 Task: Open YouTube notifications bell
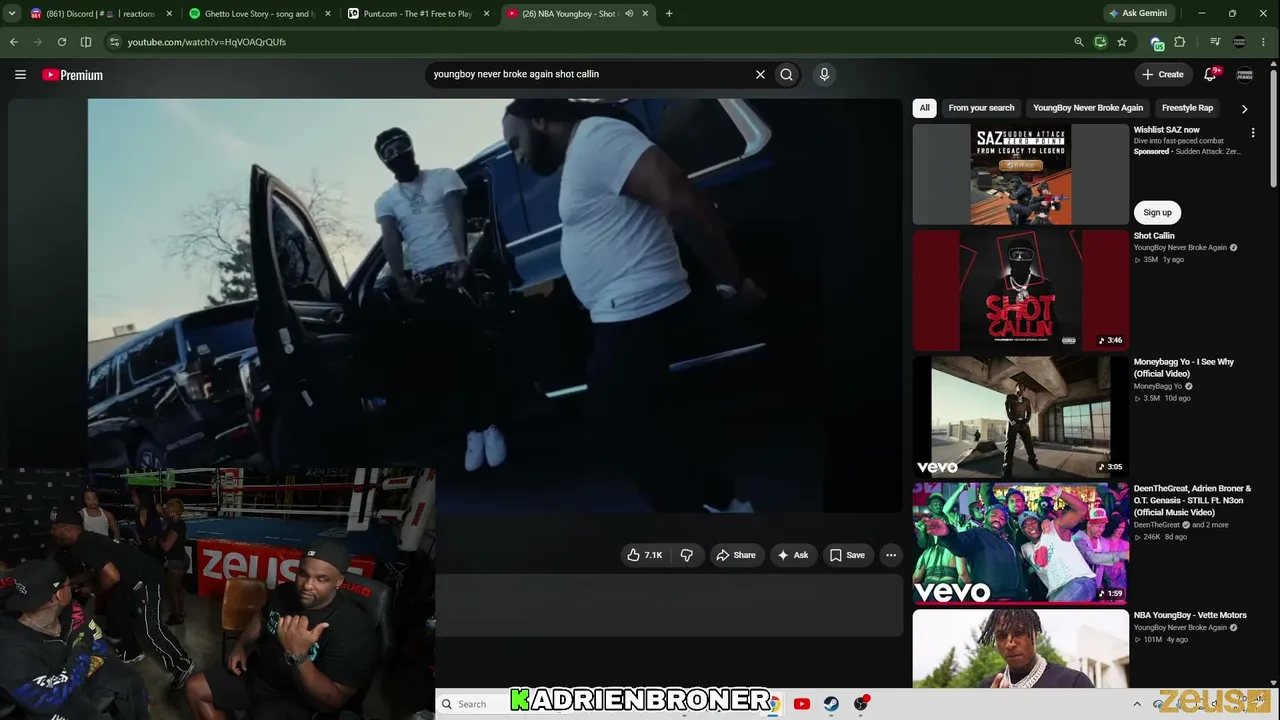tap(1210, 74)
